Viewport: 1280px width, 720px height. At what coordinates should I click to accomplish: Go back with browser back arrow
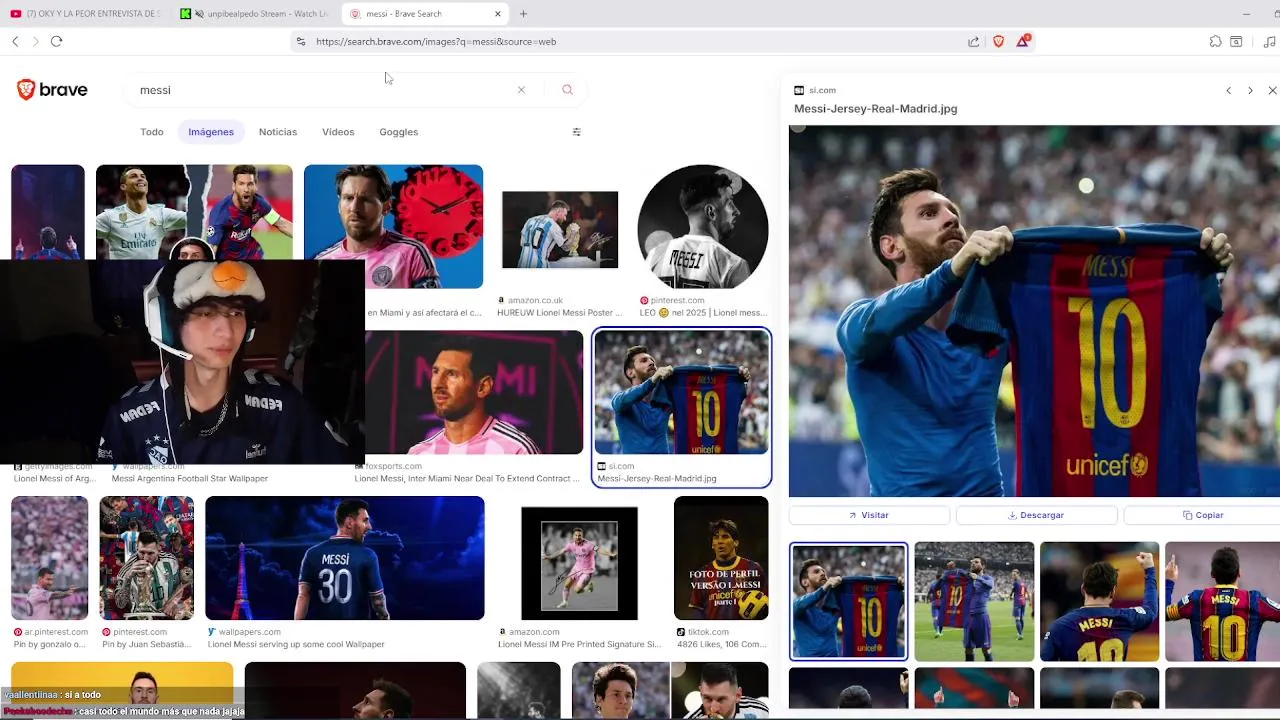15,41
